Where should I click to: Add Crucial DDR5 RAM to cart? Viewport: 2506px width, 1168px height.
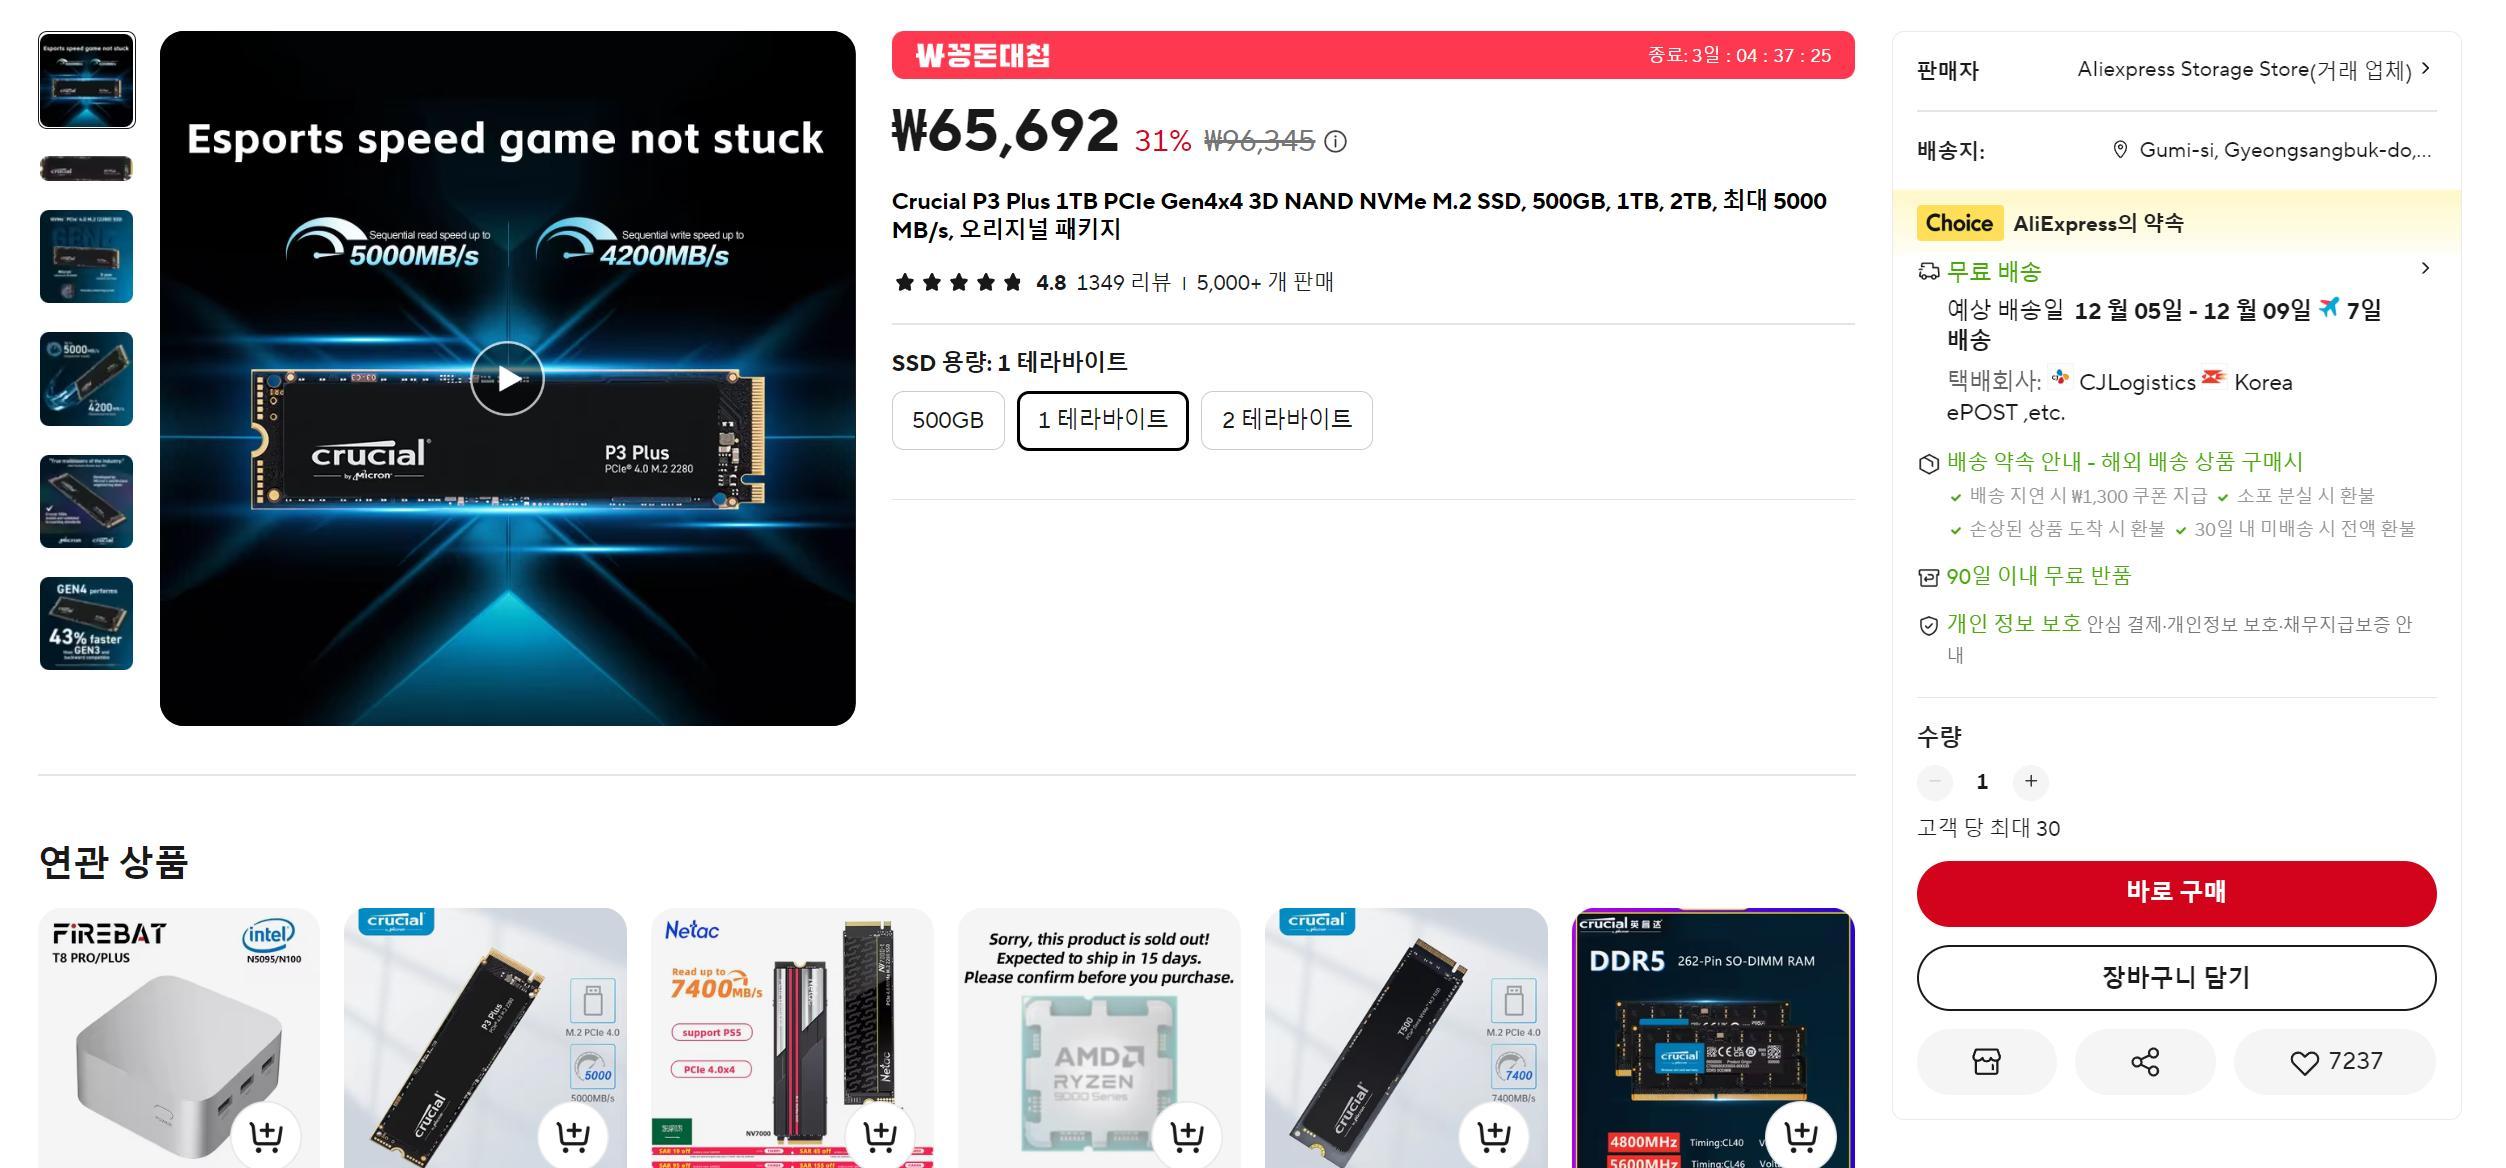coord(1800,1135)
